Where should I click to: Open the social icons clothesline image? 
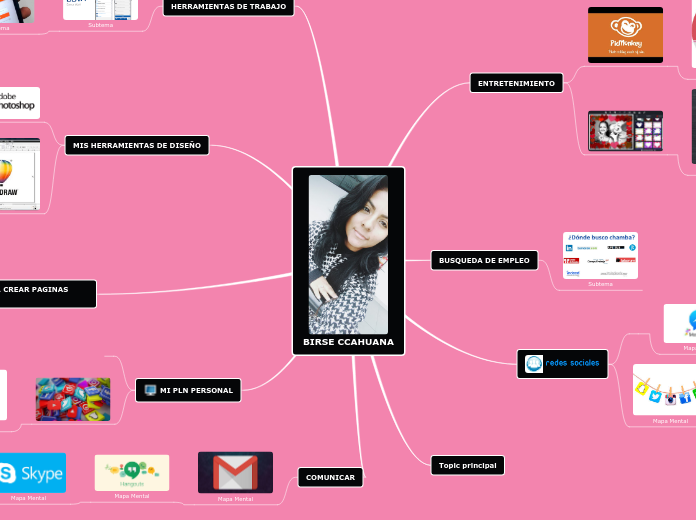coord(664,389)
